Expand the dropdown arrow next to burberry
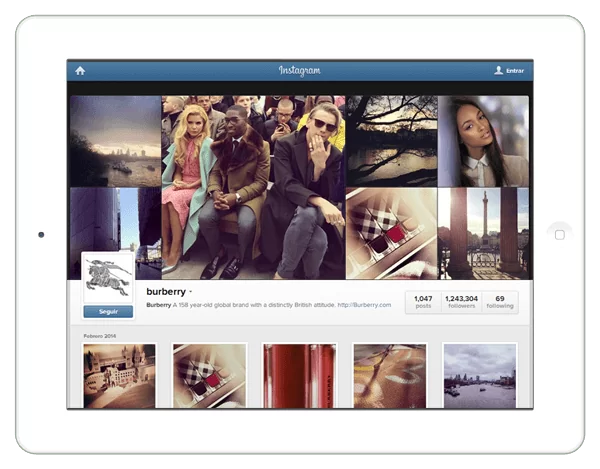The width and height of the screenshot is (600, 469). coord(191,292)
